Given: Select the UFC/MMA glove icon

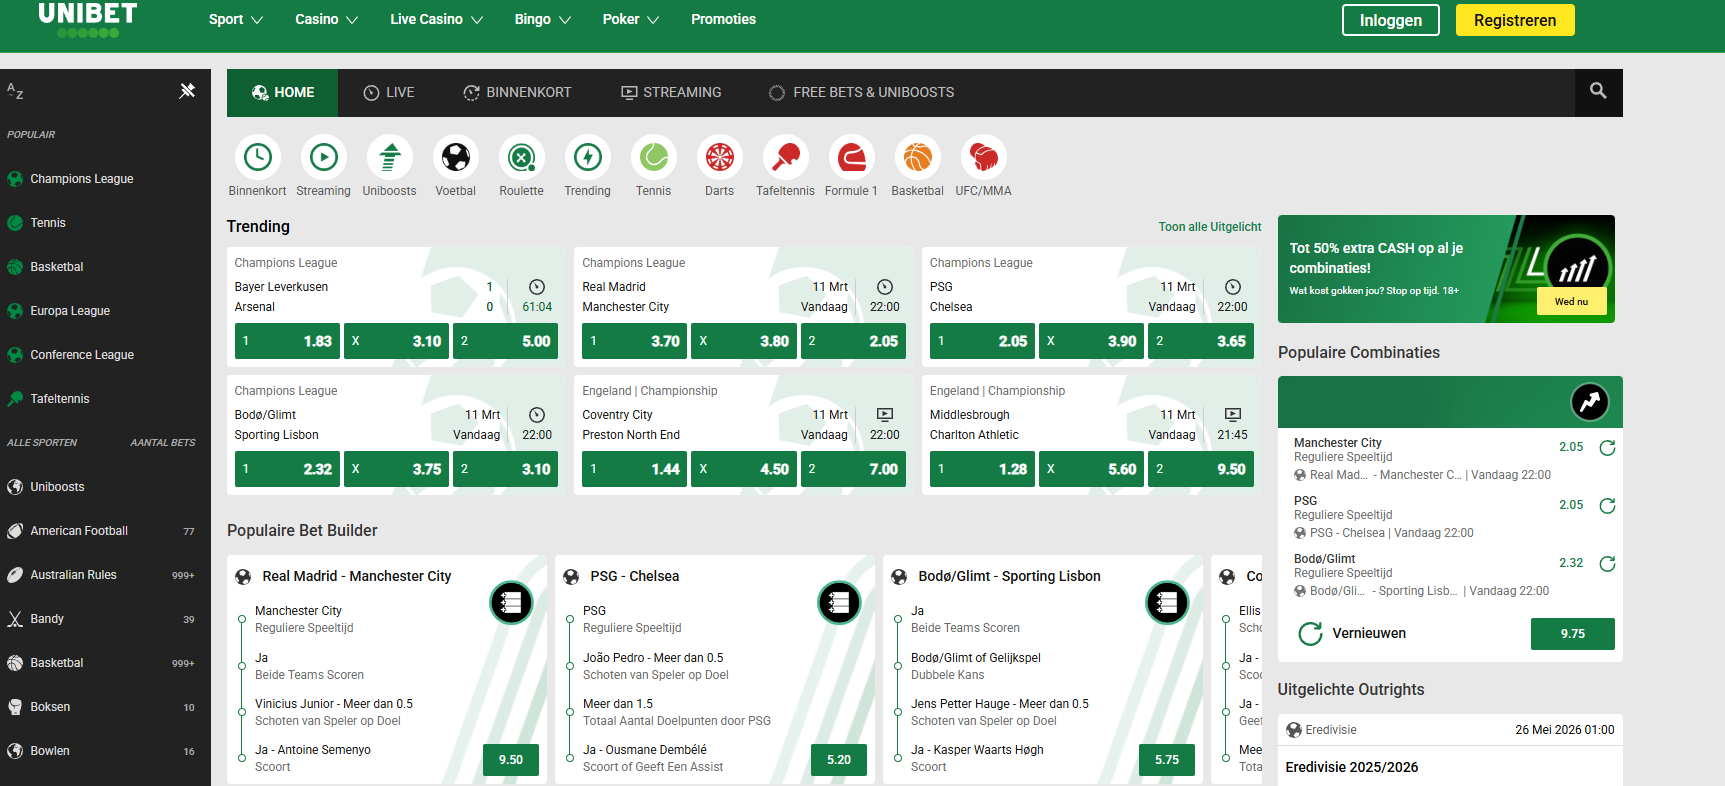Looking at the screenshot, I should coord(984,157).
